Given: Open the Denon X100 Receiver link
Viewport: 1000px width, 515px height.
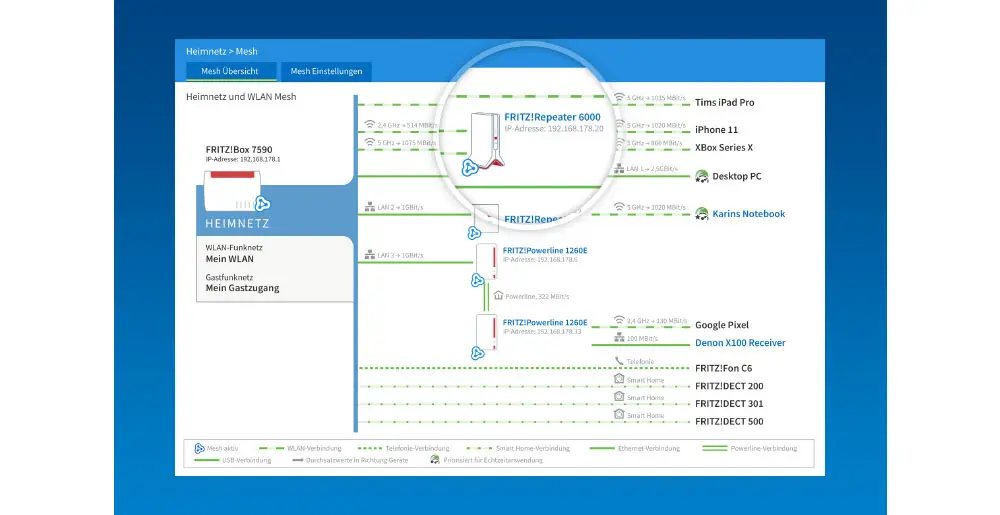Looking at the screenshot, I should 740,343.
